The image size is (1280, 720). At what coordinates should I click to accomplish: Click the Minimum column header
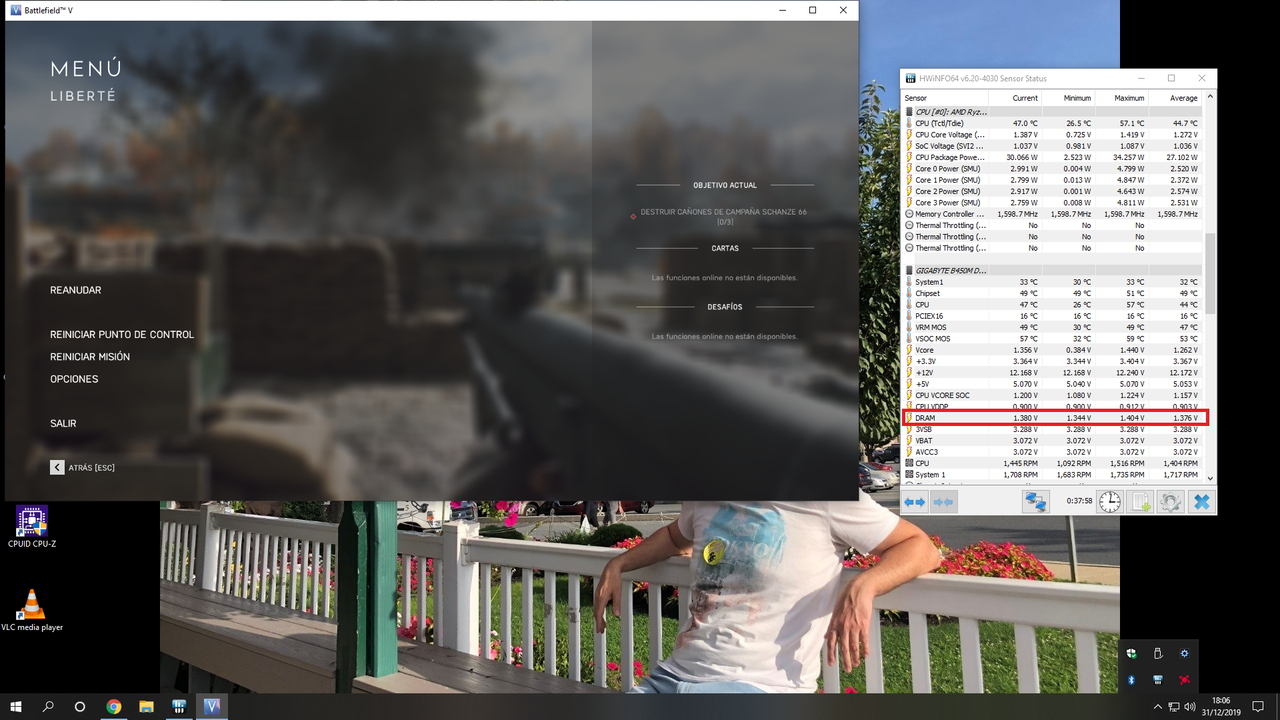(x=1068, y=98)
